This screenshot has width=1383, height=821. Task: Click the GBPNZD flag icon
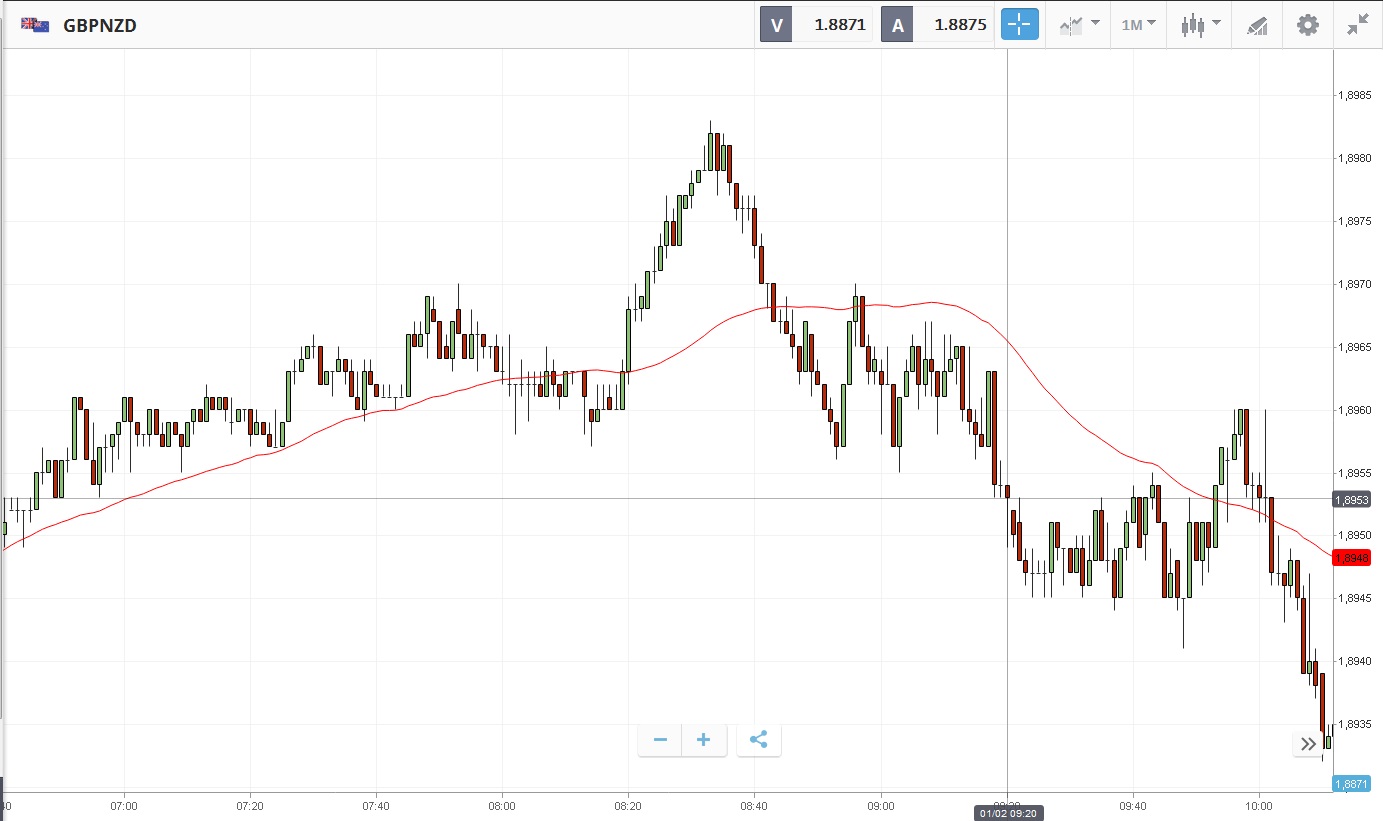(x=35, y=25)
